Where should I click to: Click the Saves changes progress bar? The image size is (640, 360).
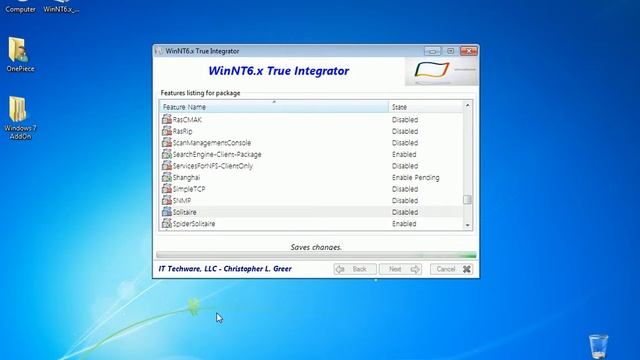pyautogui.click(x=316, y=255)
